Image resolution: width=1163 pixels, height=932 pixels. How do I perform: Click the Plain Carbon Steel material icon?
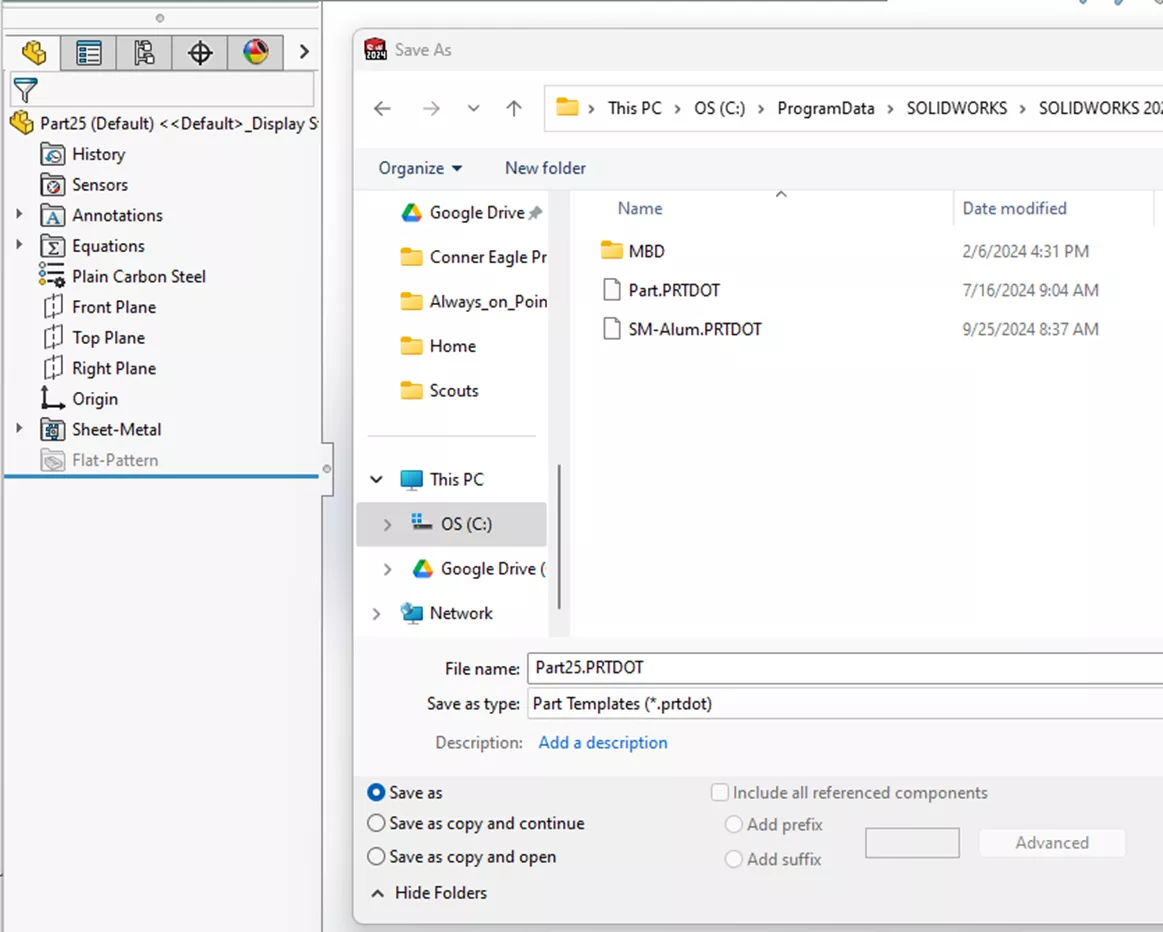pyautogui.click(x=52, y=275)
